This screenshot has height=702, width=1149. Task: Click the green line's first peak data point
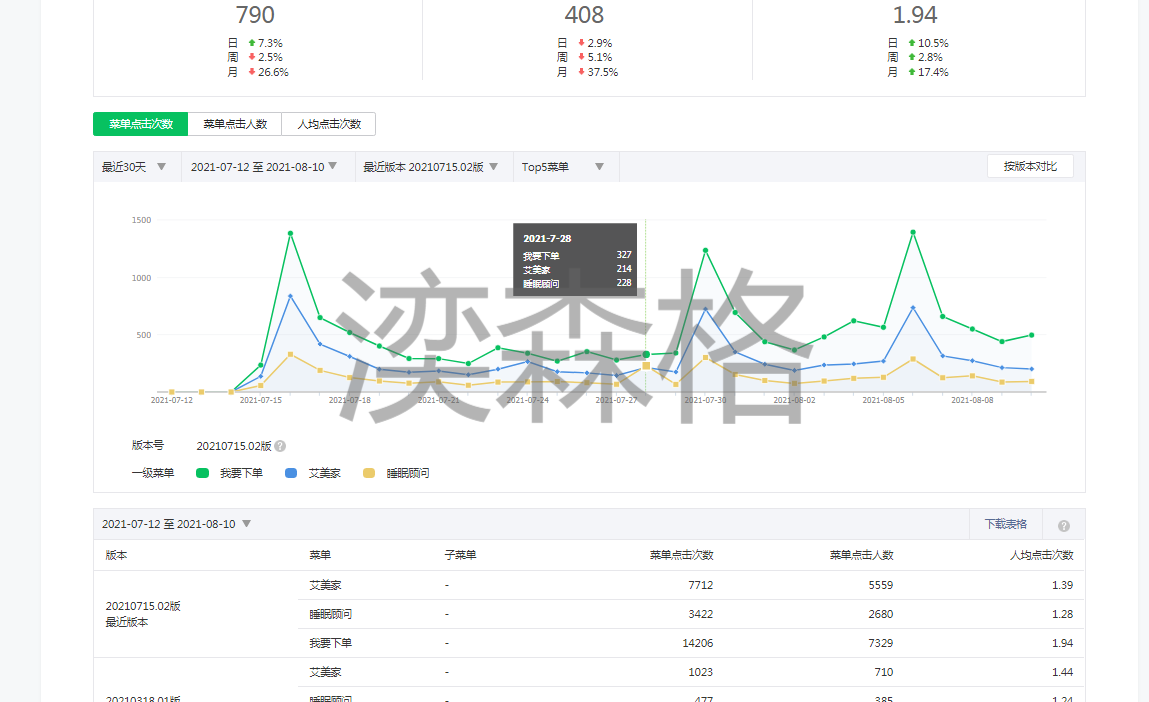click(290, 234)
